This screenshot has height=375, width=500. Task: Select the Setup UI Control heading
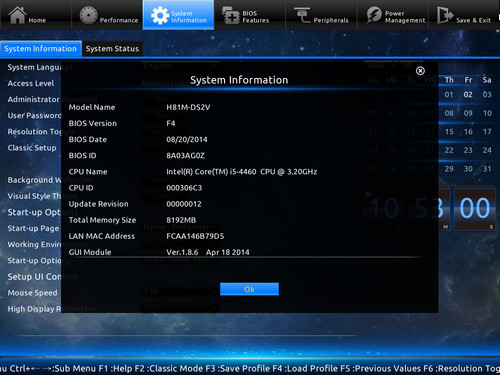tap(42, 277)
